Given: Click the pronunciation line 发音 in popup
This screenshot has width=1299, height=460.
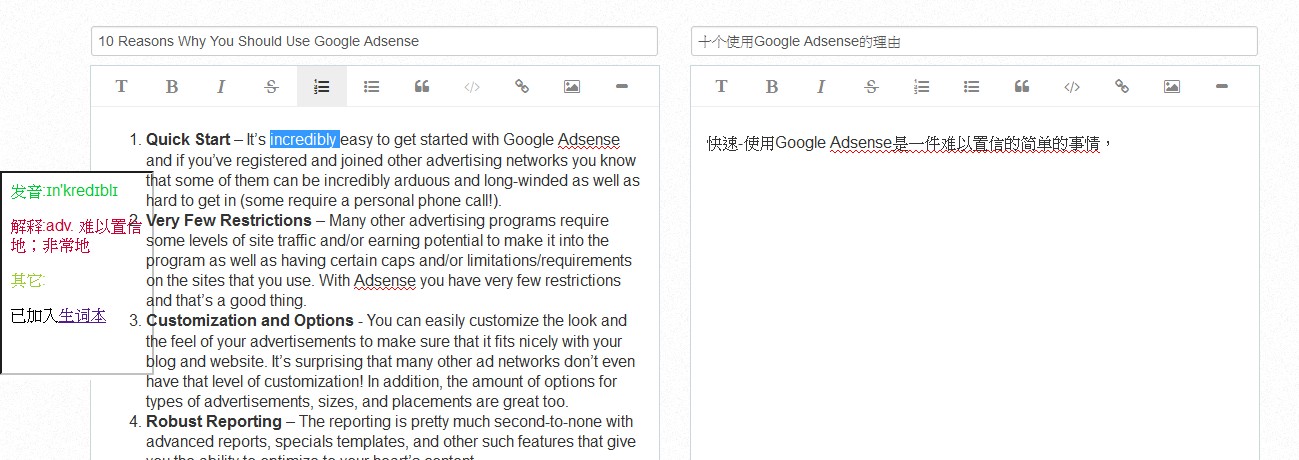Looking at the screenshot, I should [64, 190].
